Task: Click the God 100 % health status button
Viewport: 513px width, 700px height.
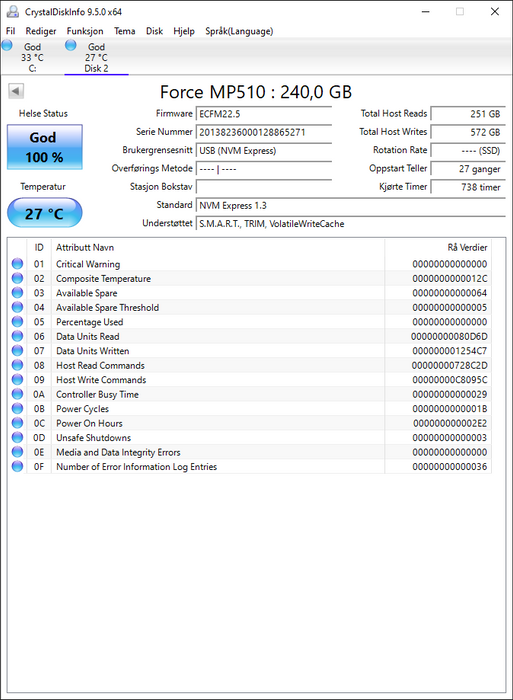Action: [x=45, y=147]
